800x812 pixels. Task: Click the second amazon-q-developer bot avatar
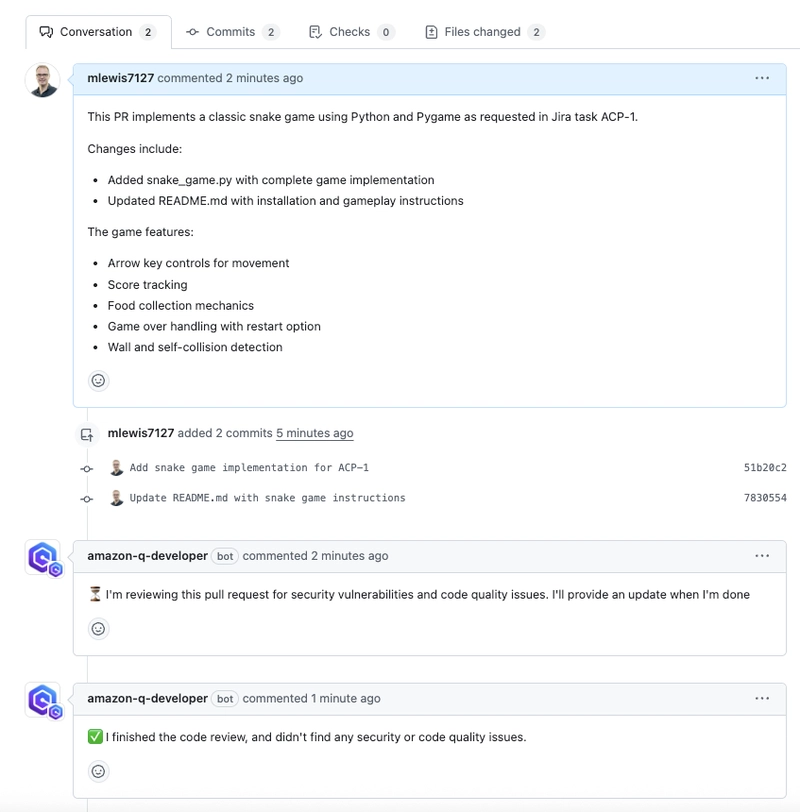coord(44,701)
